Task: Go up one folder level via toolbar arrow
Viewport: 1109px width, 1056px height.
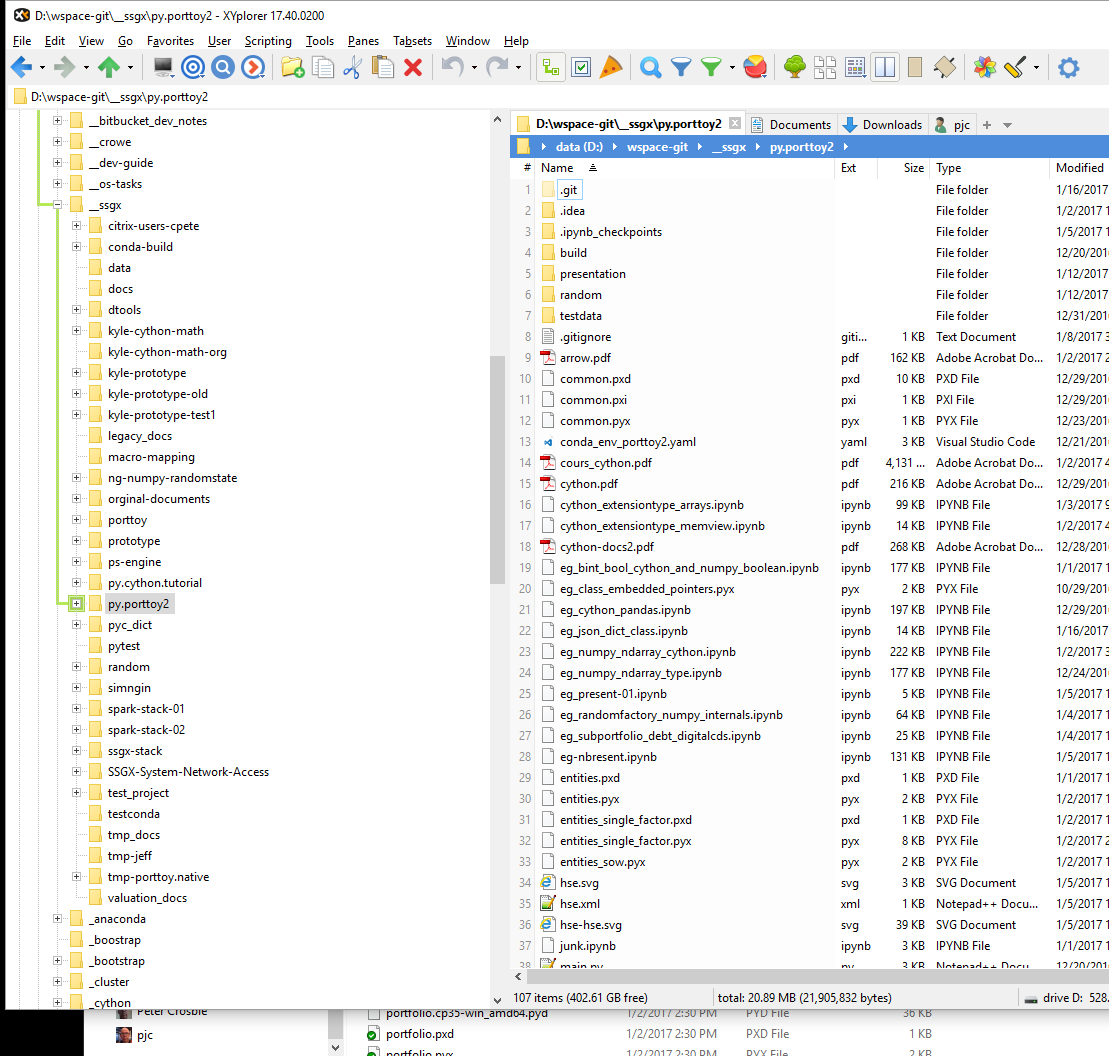Action: tap(109, 68)
